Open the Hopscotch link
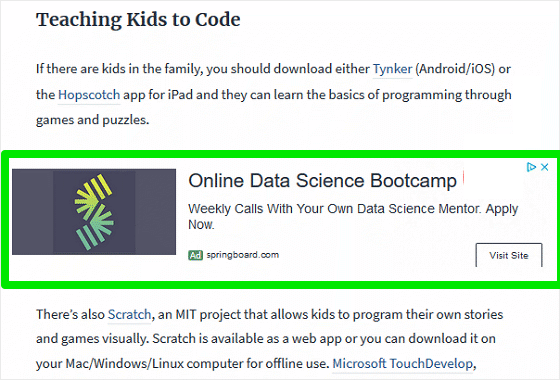 [x=89, y=95]
